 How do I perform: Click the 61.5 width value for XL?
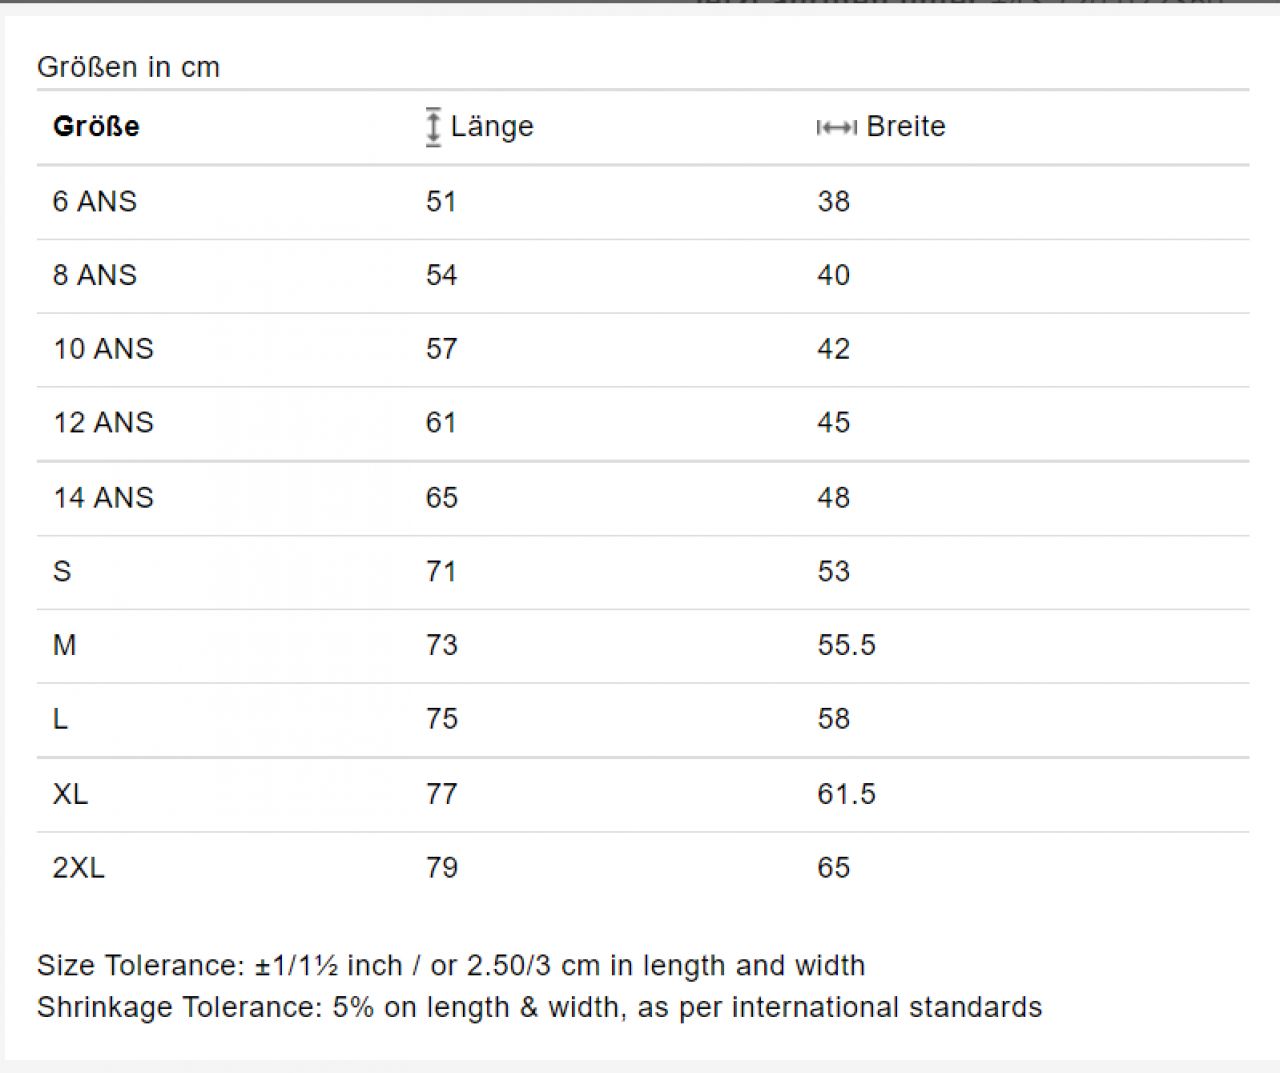(846, 795)
